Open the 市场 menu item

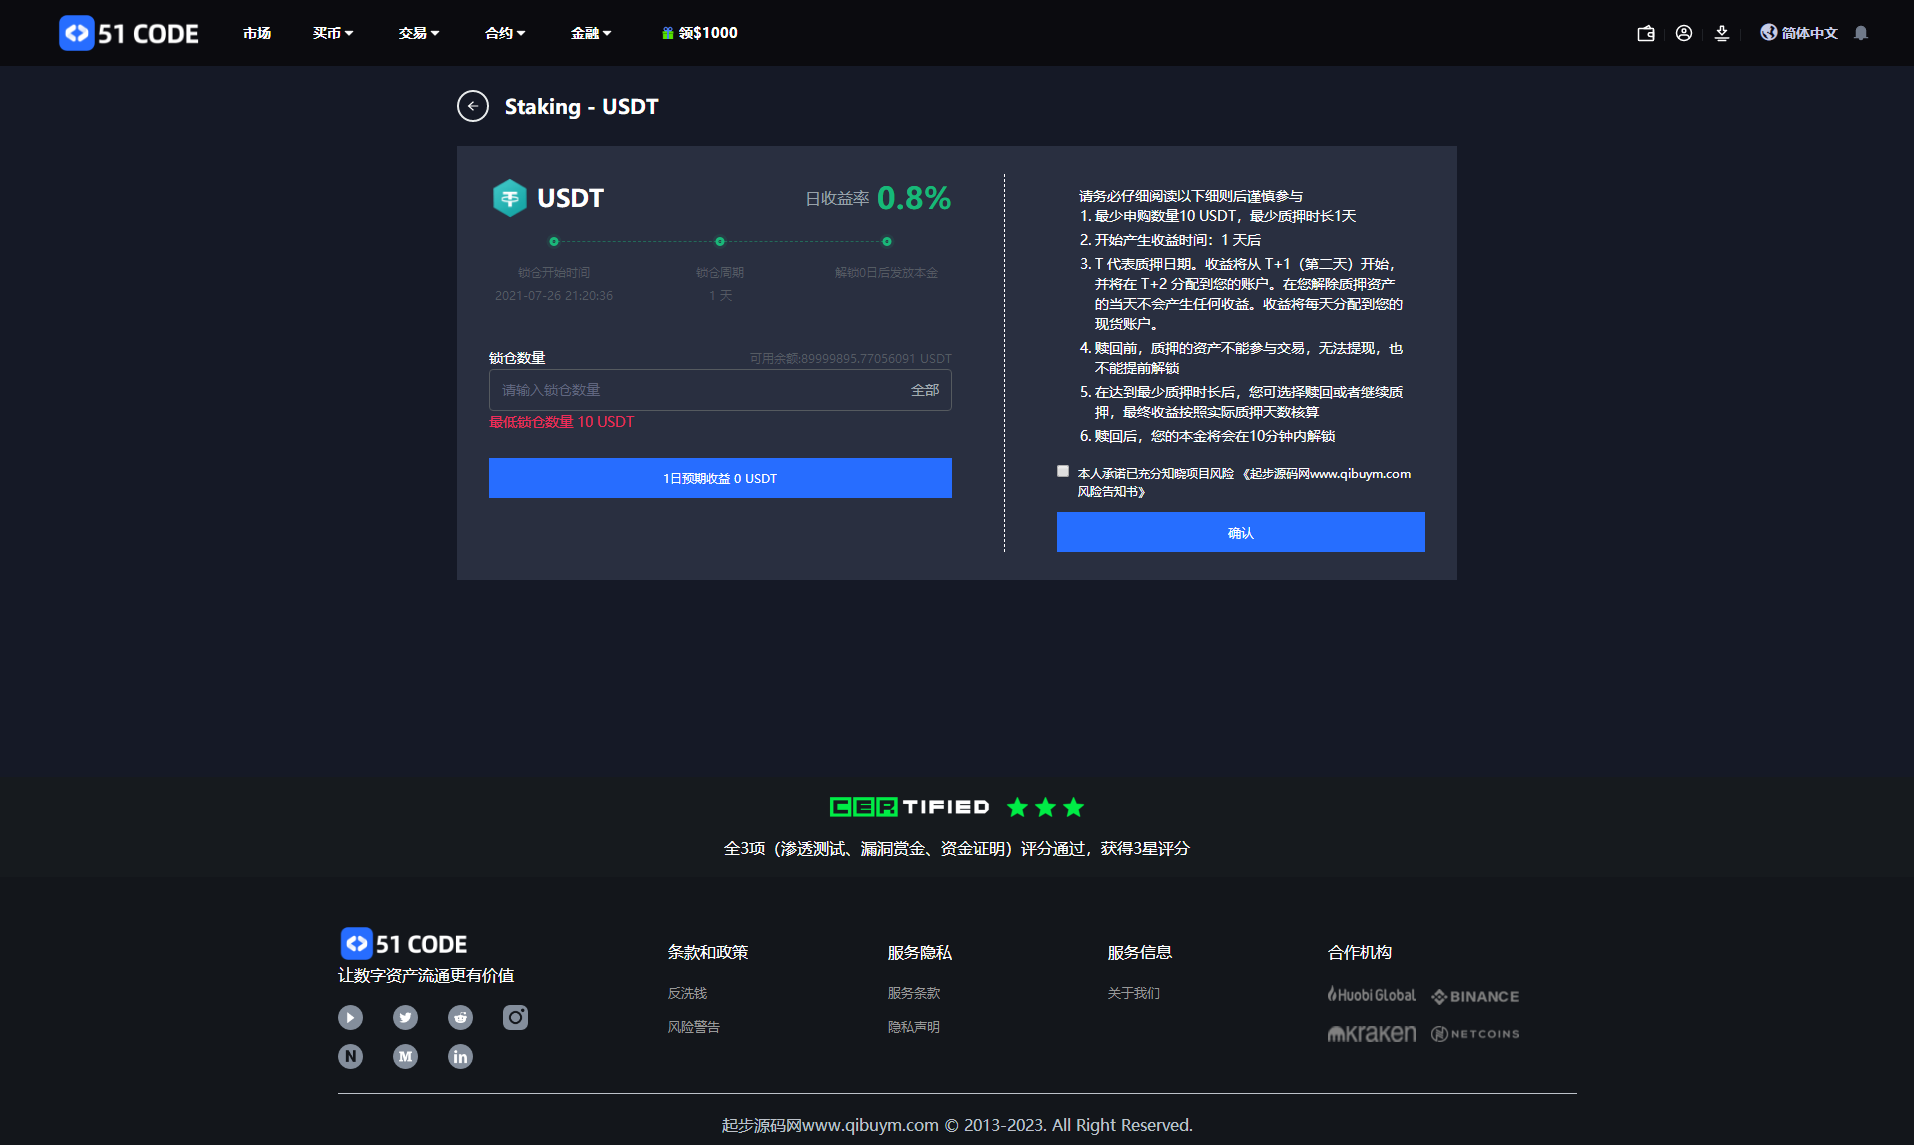257,33
